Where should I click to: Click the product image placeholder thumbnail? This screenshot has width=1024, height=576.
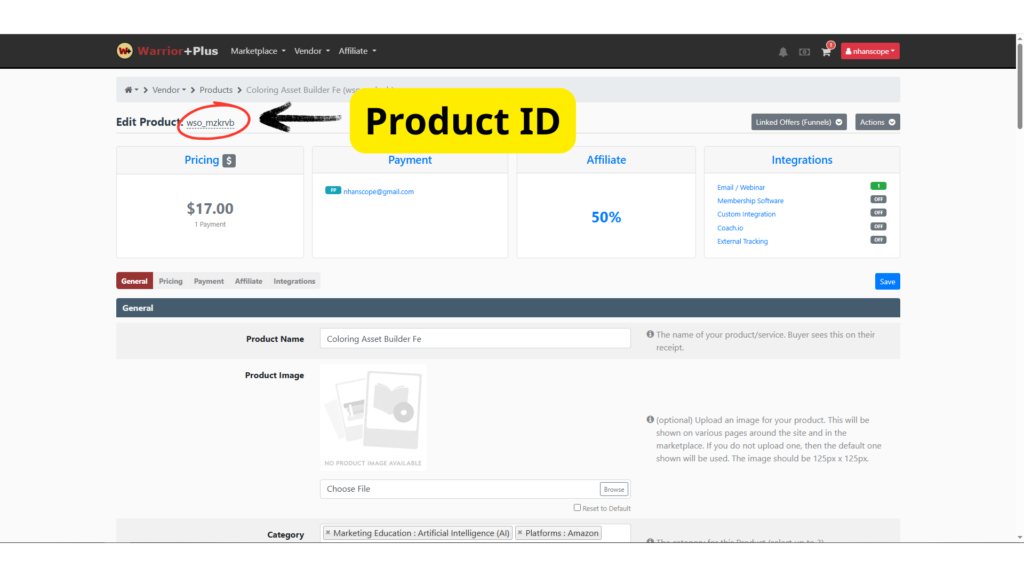pos(373,415)
